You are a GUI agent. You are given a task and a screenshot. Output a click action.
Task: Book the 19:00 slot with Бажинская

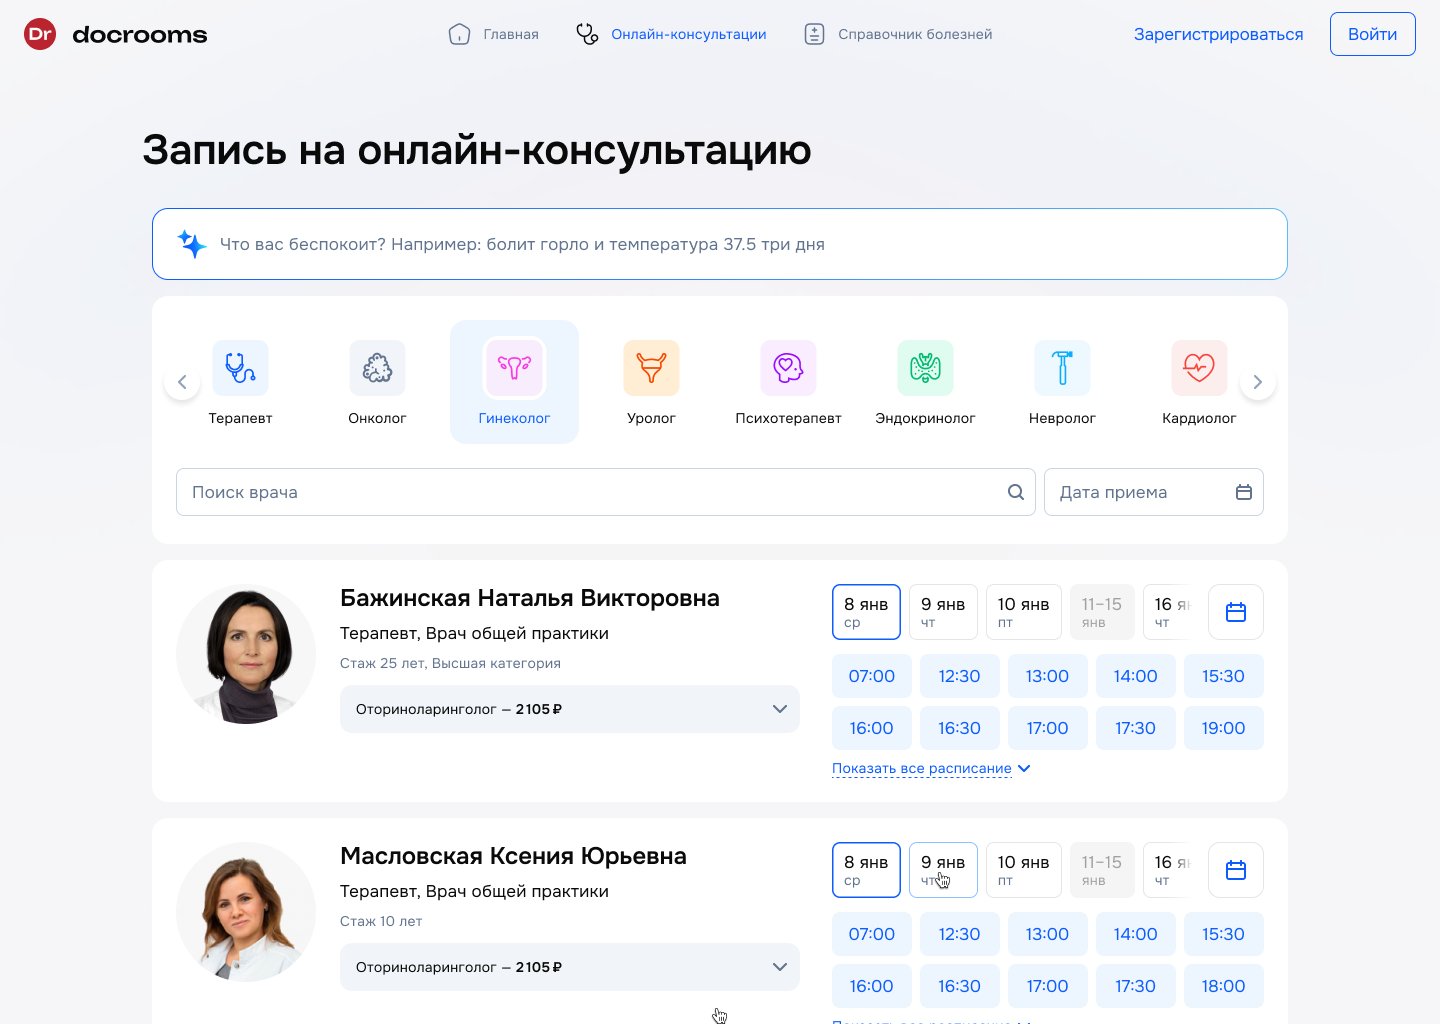pos(1224,728)
